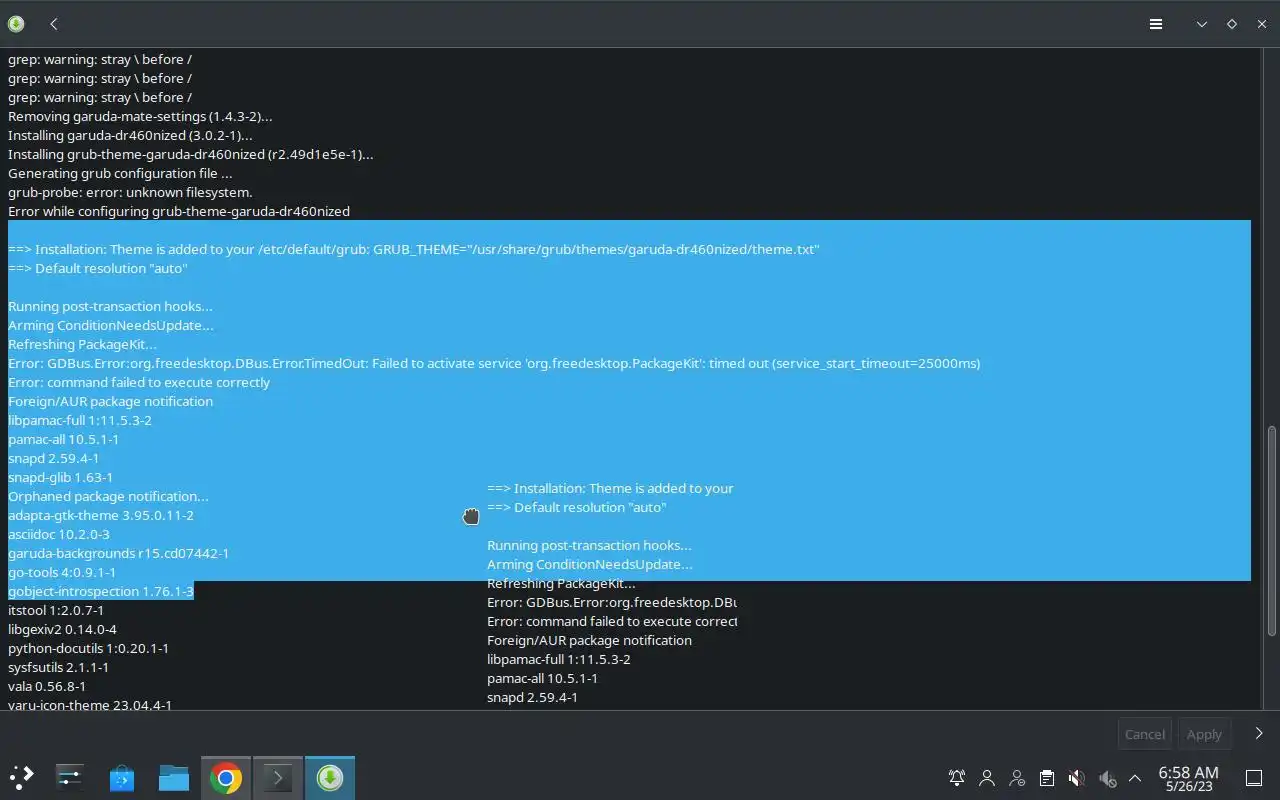Click the highlighted 'Refreshing PackageKit...' line in the selection
This screenshot has height=800, width=1280.
(x=82, y=344)
